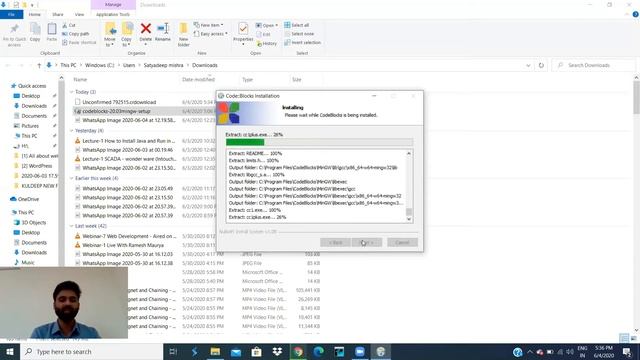Click the Up one level arrow
This screenshot has width=640, height=360.
39,65
